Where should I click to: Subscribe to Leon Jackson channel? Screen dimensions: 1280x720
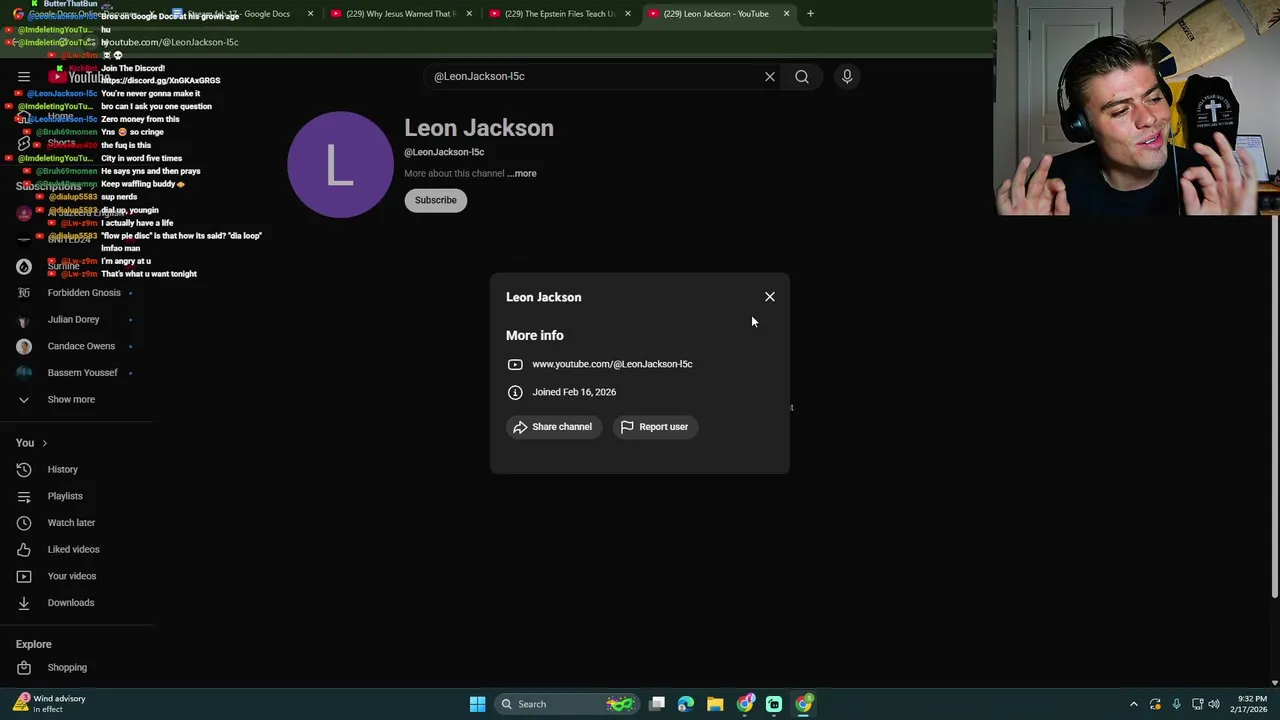click(435, 200)
